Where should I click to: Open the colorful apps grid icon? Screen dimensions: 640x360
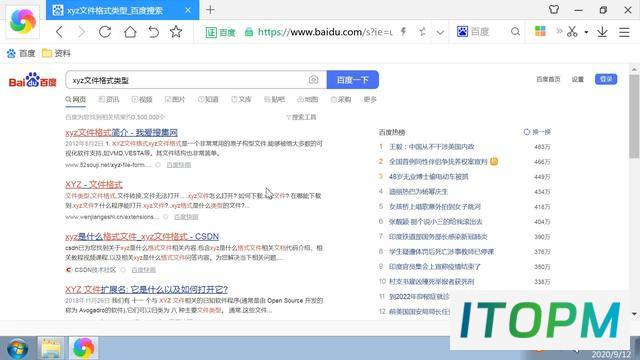tap(540, 31)
